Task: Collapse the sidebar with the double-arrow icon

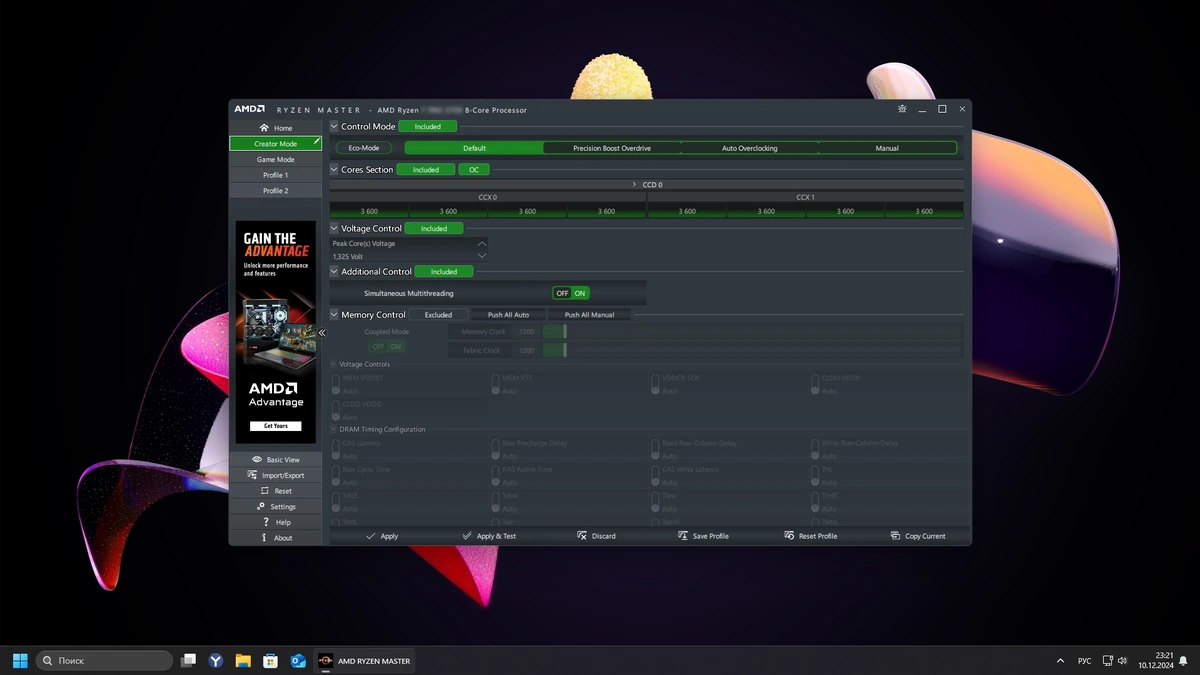Action: [322, 333]
